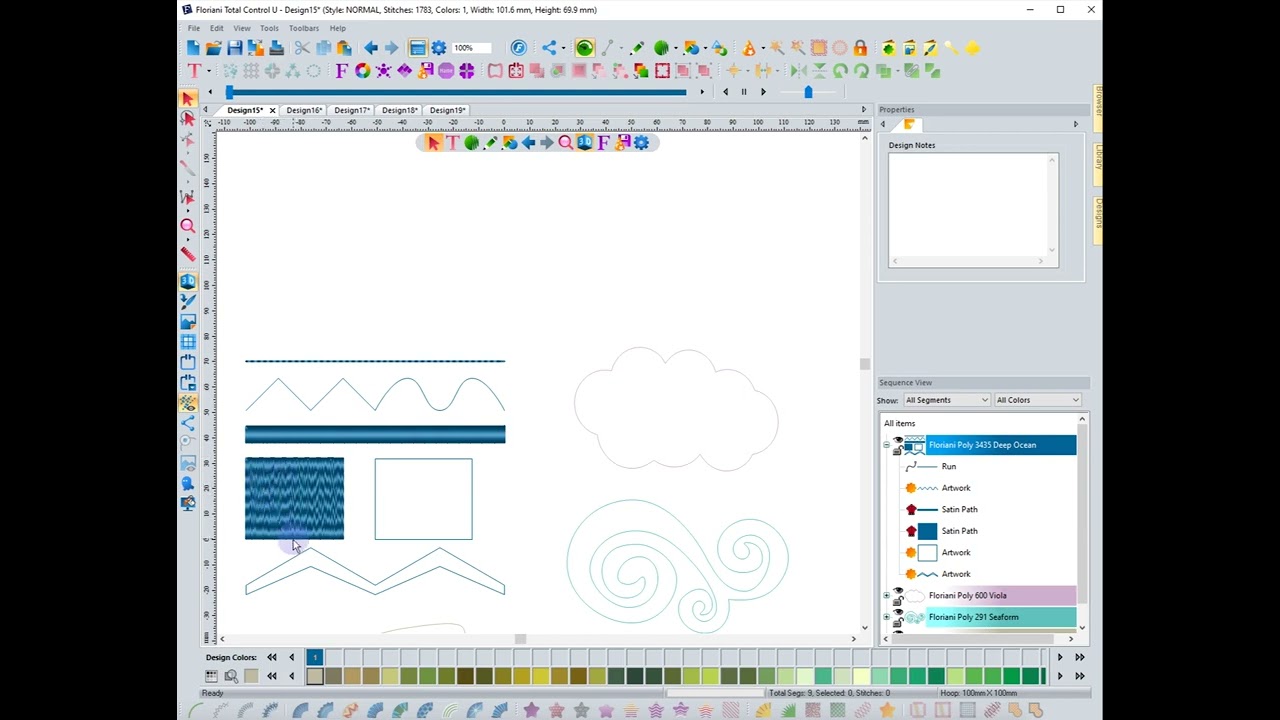Switch to the Design16* tab

[x=304, y=110]
